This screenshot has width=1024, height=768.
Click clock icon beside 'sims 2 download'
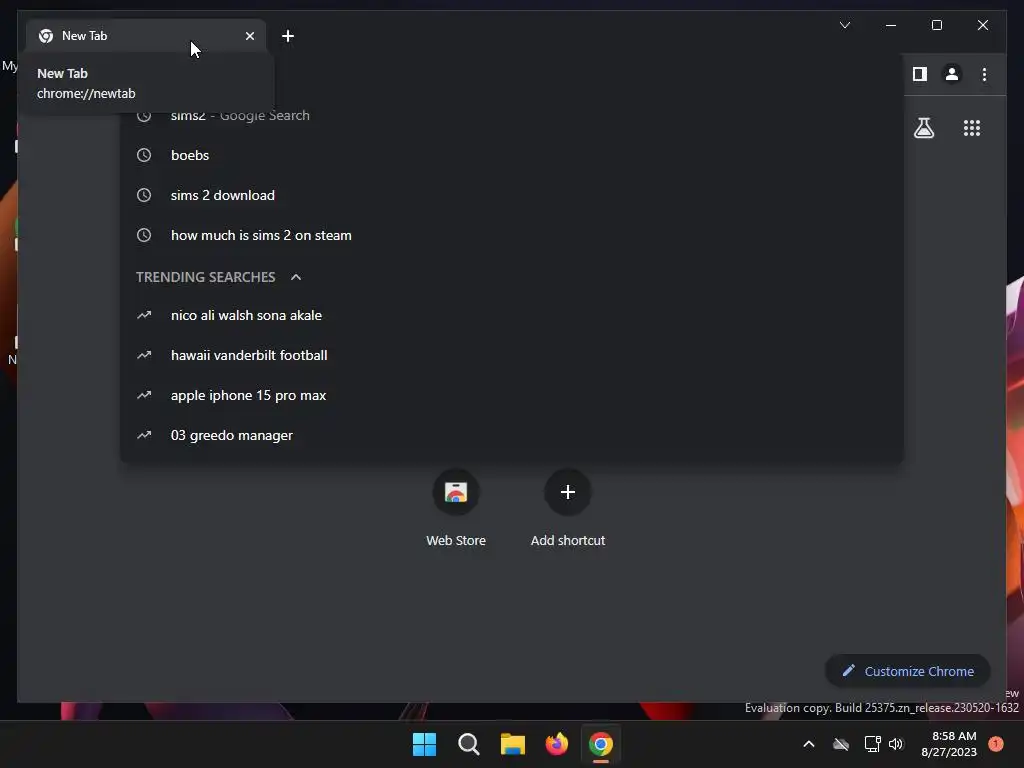click(144, 195)
